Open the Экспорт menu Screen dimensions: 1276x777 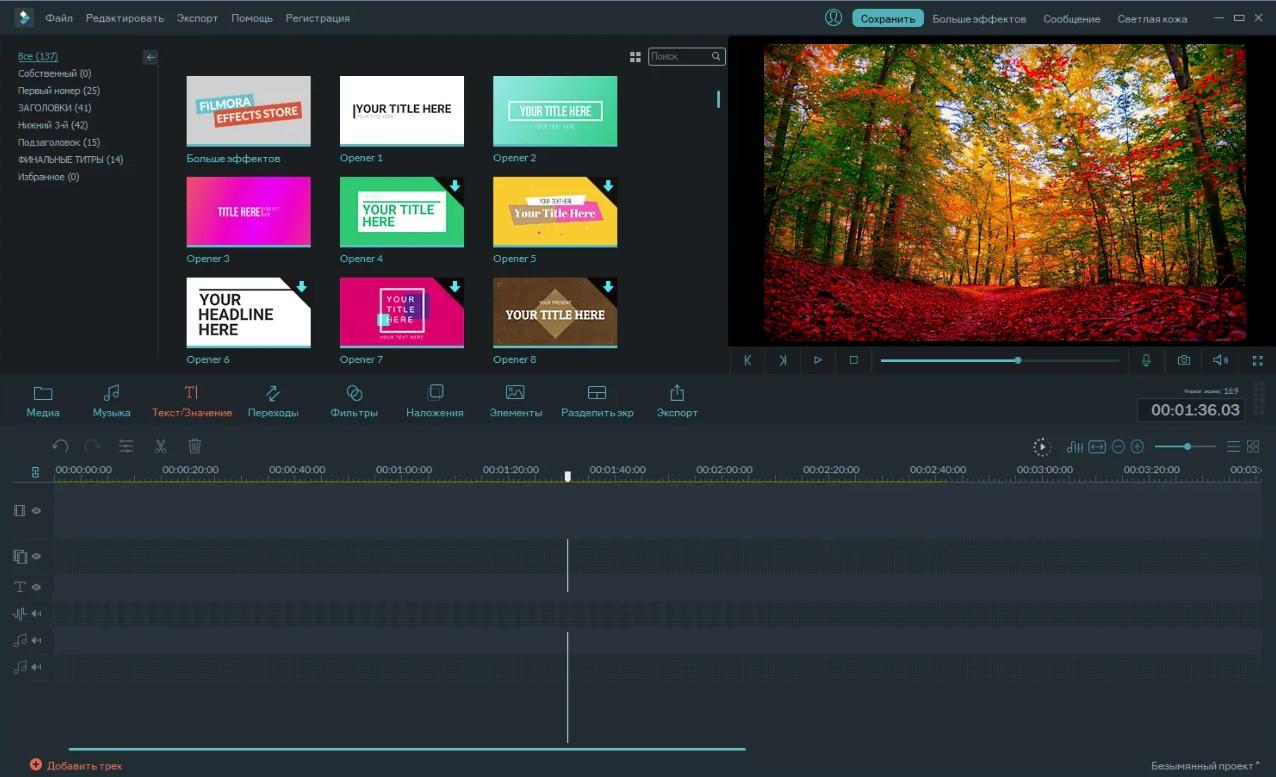pyautogui.click(x=197, y=18)
